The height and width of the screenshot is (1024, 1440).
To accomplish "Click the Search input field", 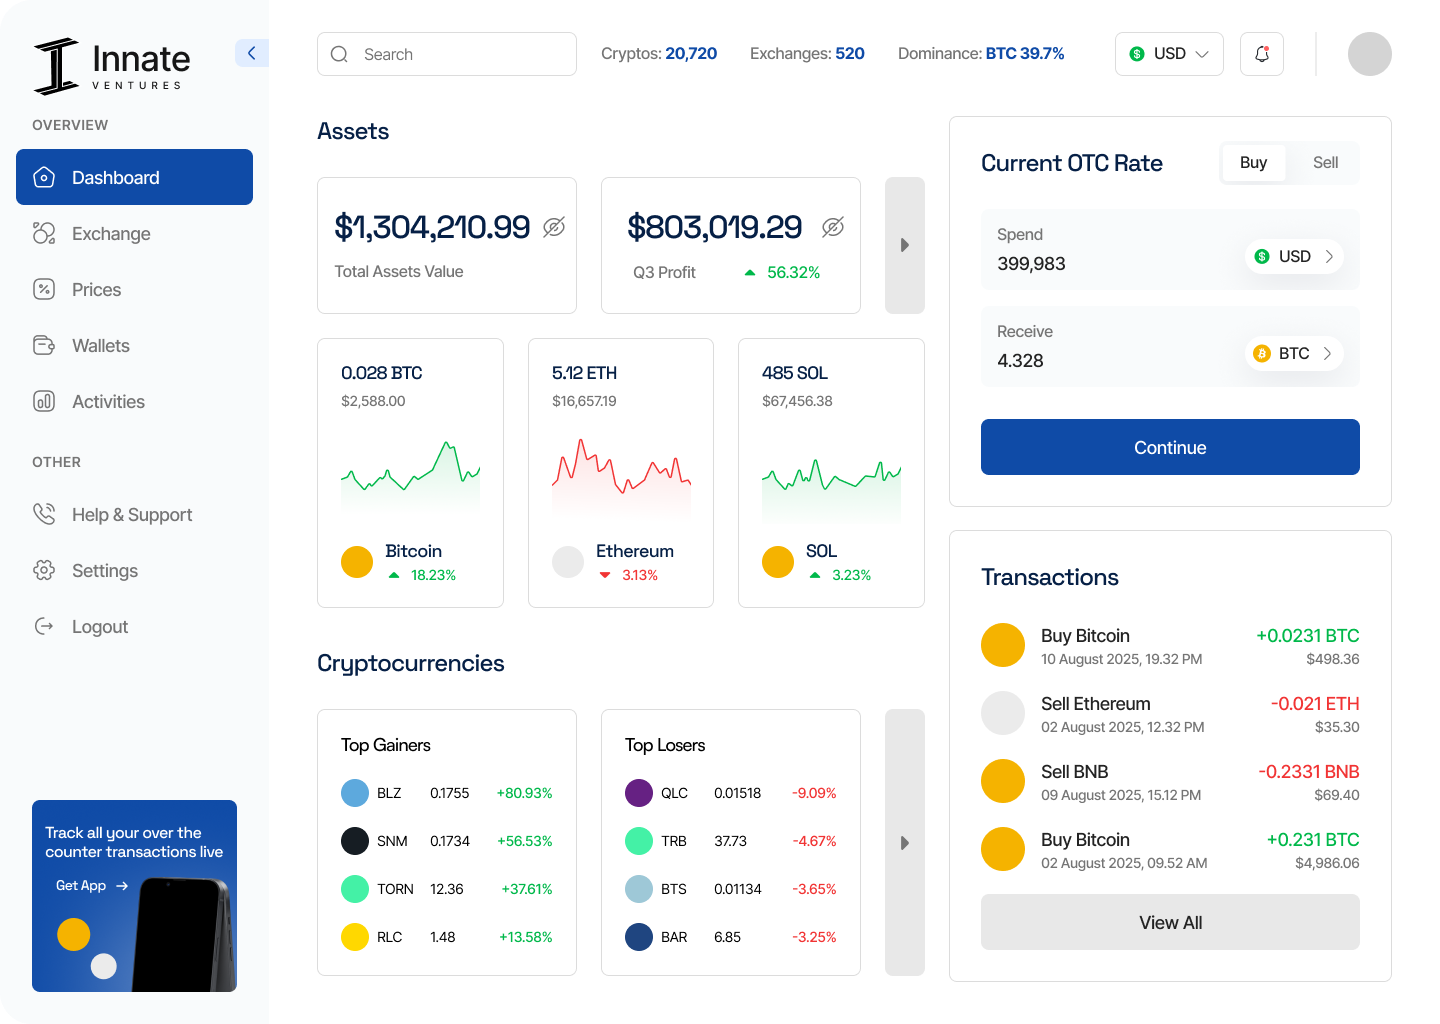I will (447, 54).
